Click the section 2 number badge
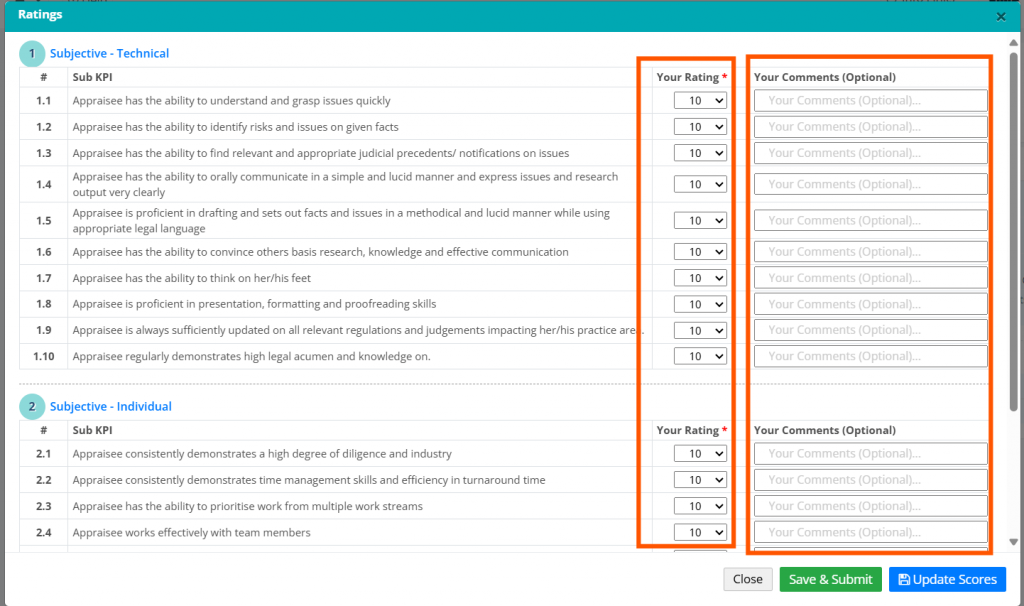 pos(32,407)
